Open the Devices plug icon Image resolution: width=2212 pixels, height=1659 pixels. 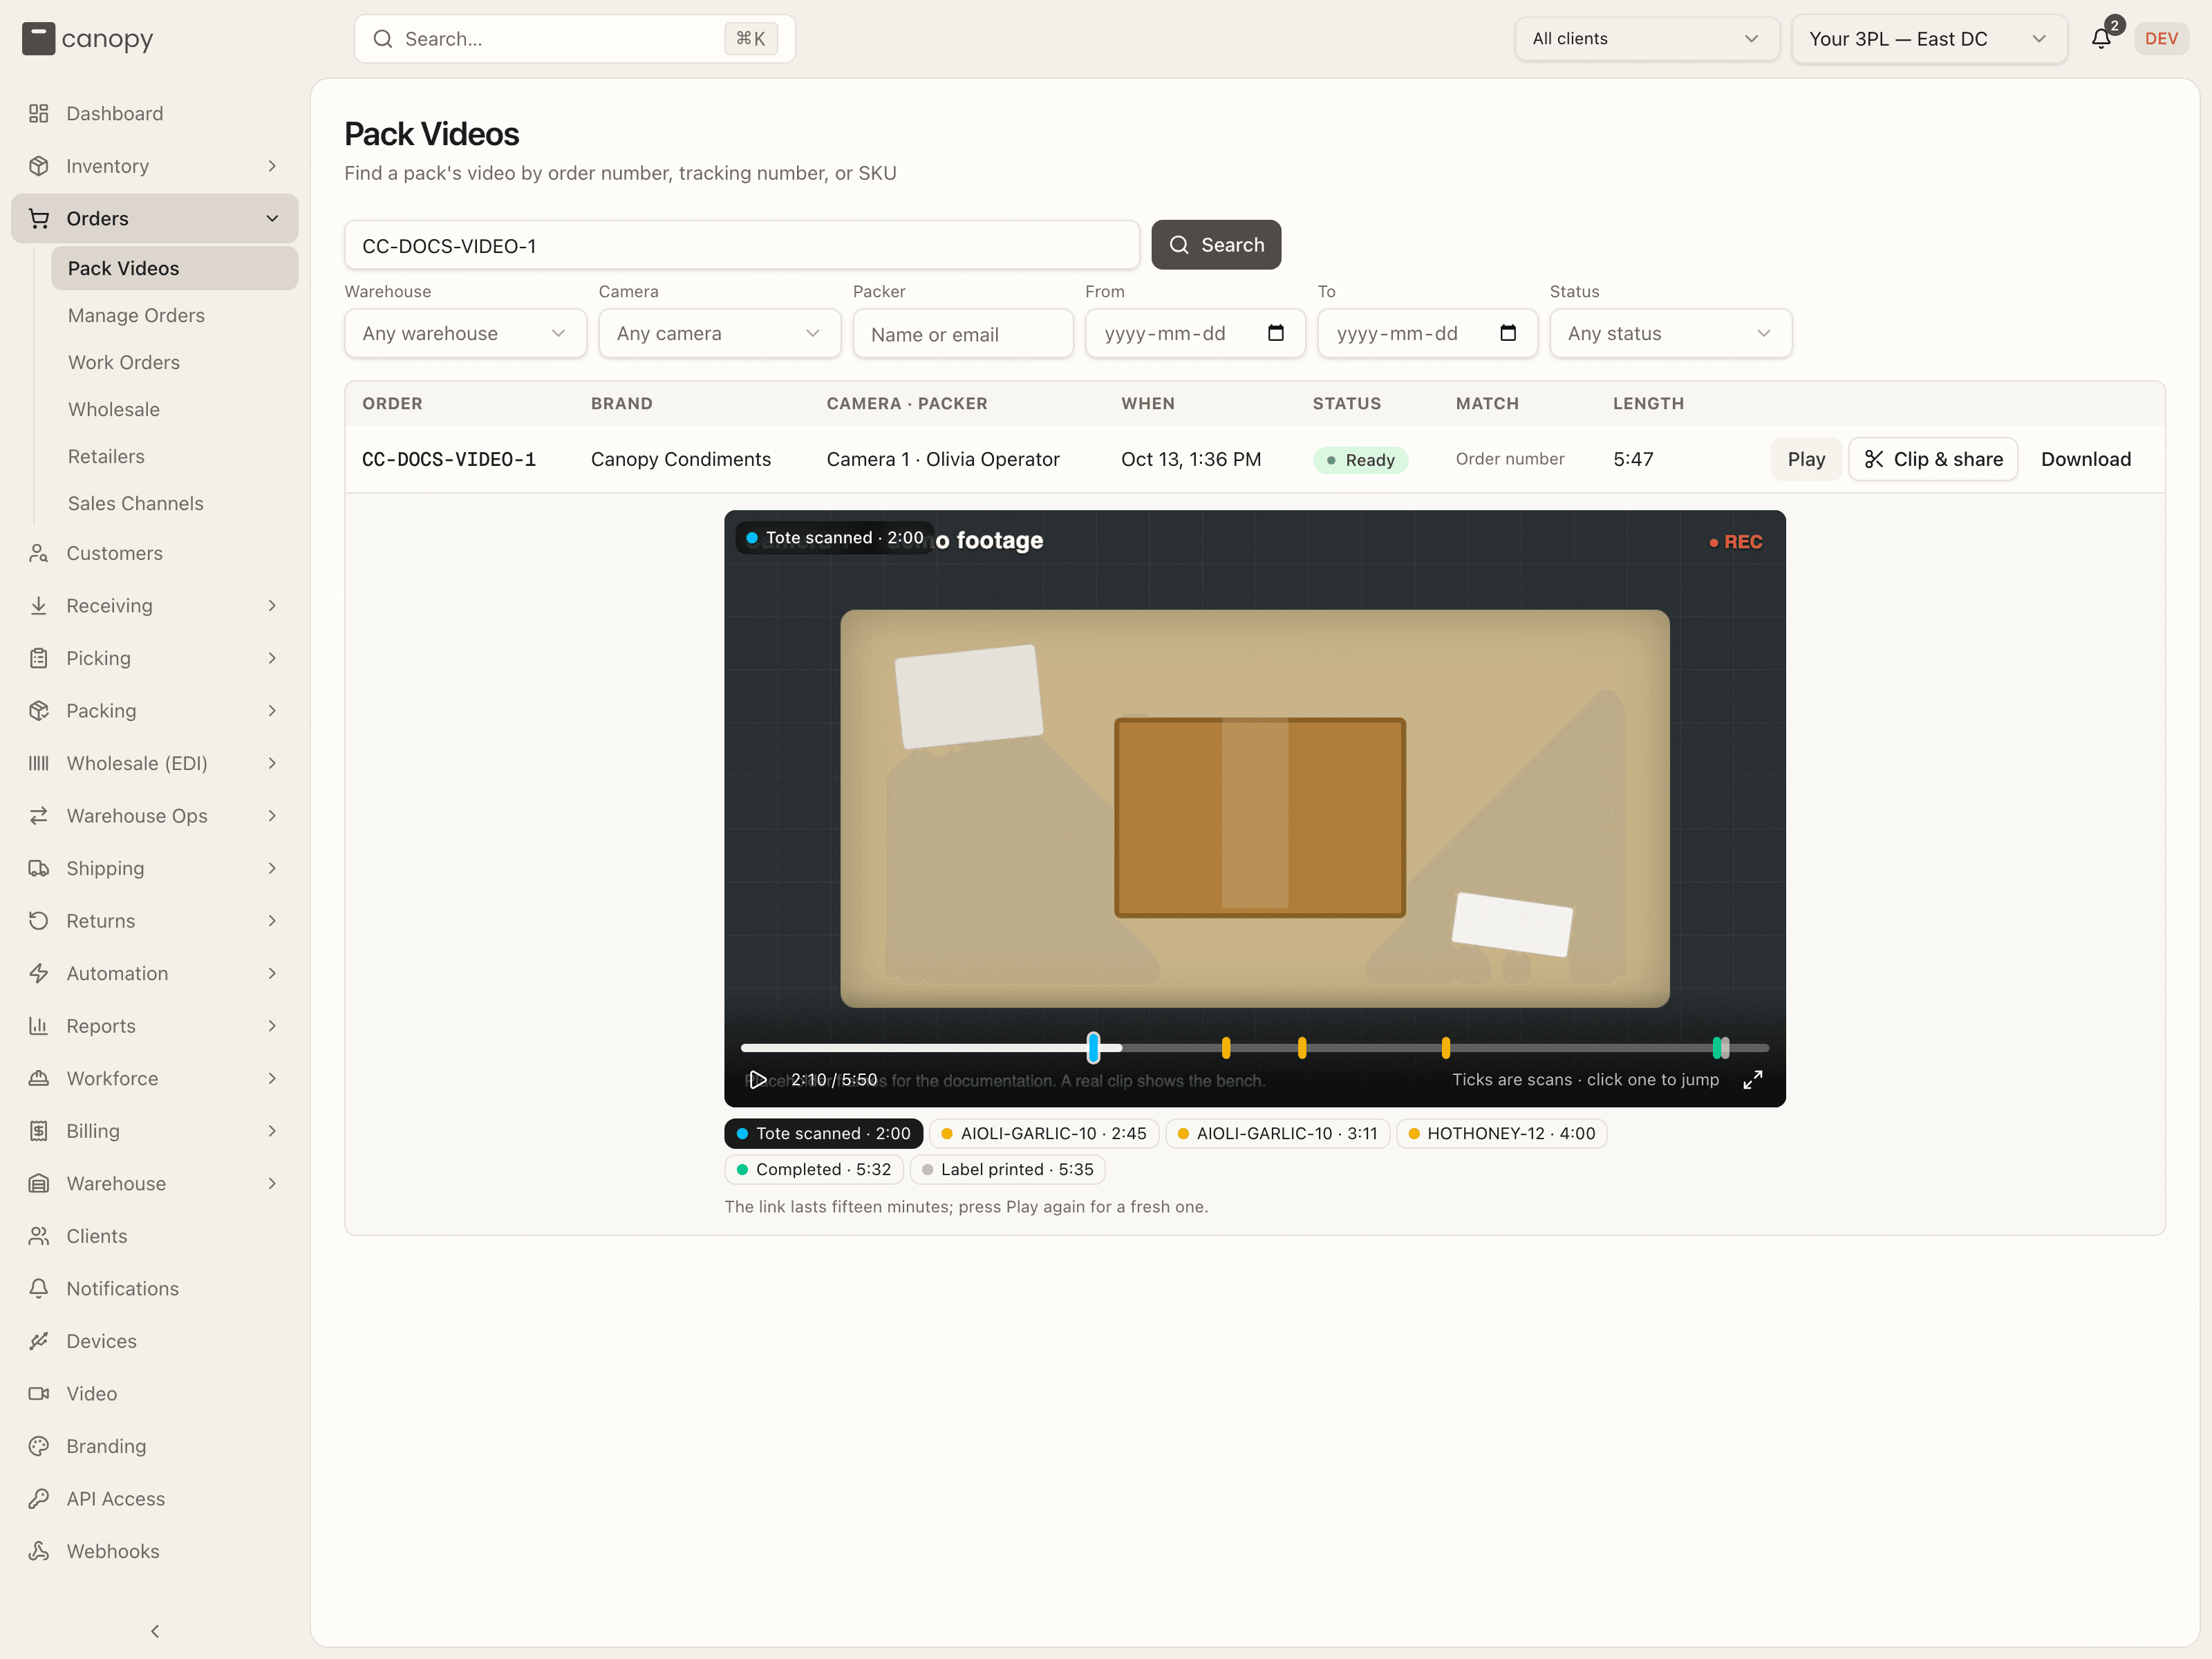coord(39,1341)
